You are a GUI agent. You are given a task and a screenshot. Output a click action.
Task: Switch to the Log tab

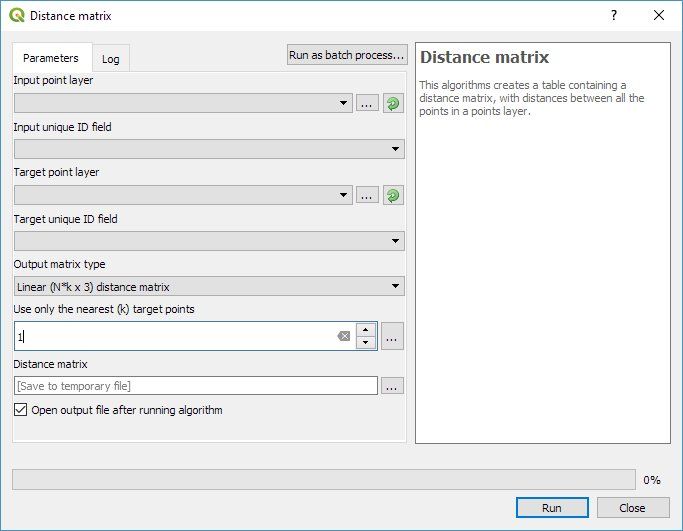[110, 59]
